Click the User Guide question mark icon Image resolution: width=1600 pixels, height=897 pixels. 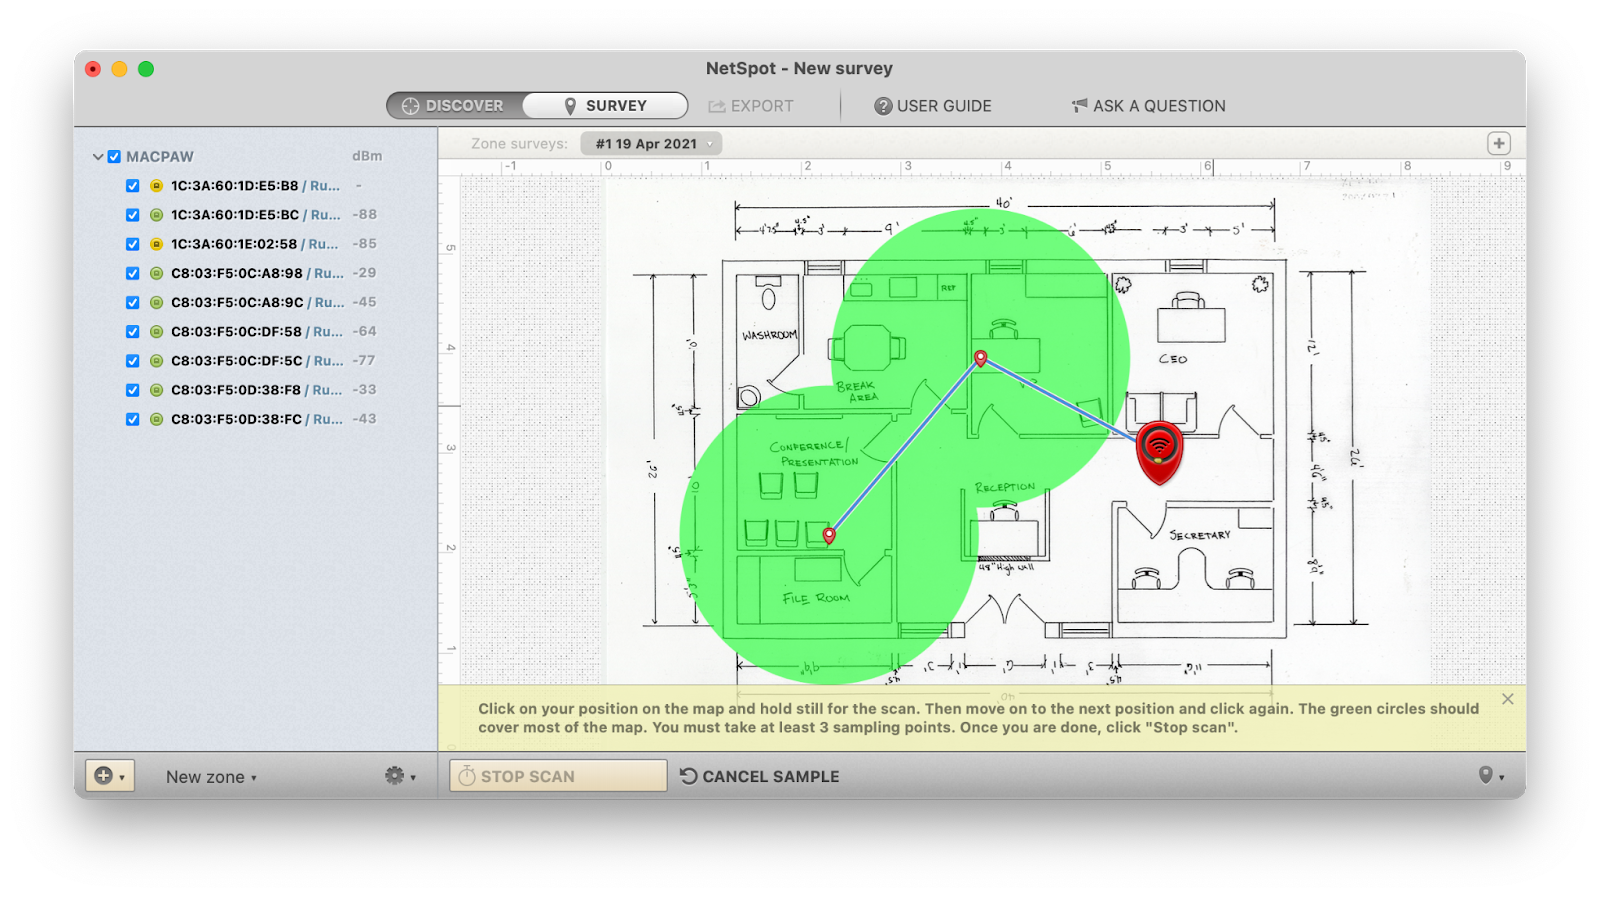click(x=883, y=106)
